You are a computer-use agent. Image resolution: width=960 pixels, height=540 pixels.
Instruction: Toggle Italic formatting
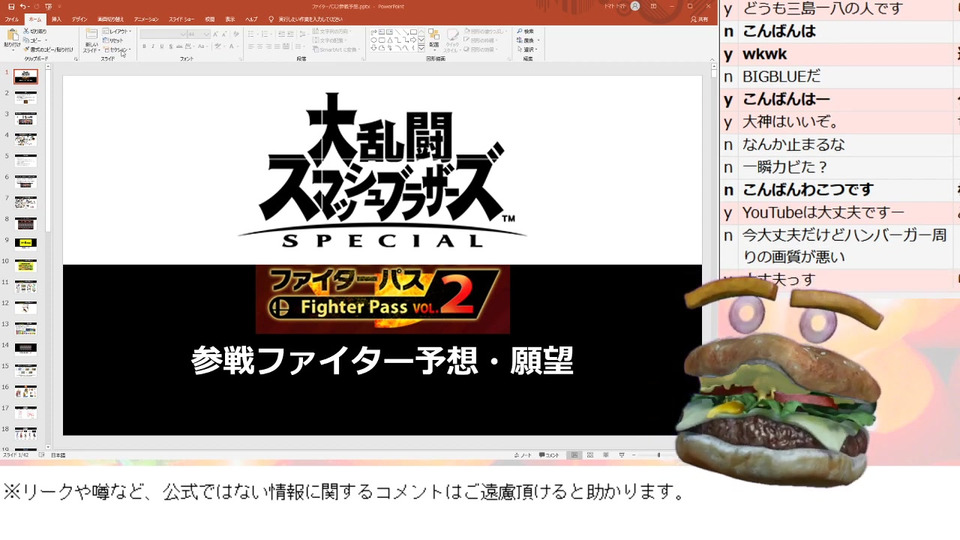coord(154,47)
